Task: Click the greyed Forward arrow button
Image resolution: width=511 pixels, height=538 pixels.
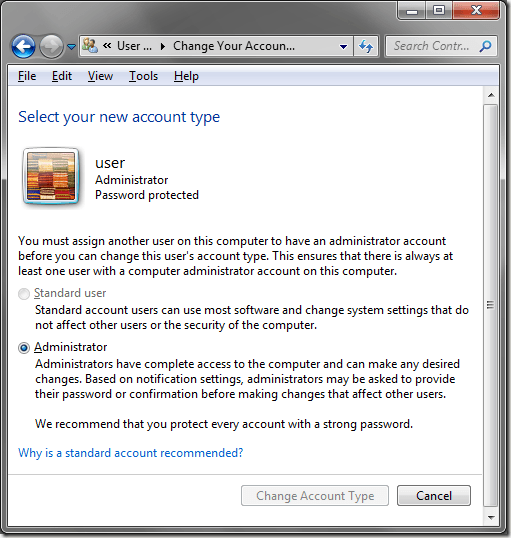Action: point(51,46)
